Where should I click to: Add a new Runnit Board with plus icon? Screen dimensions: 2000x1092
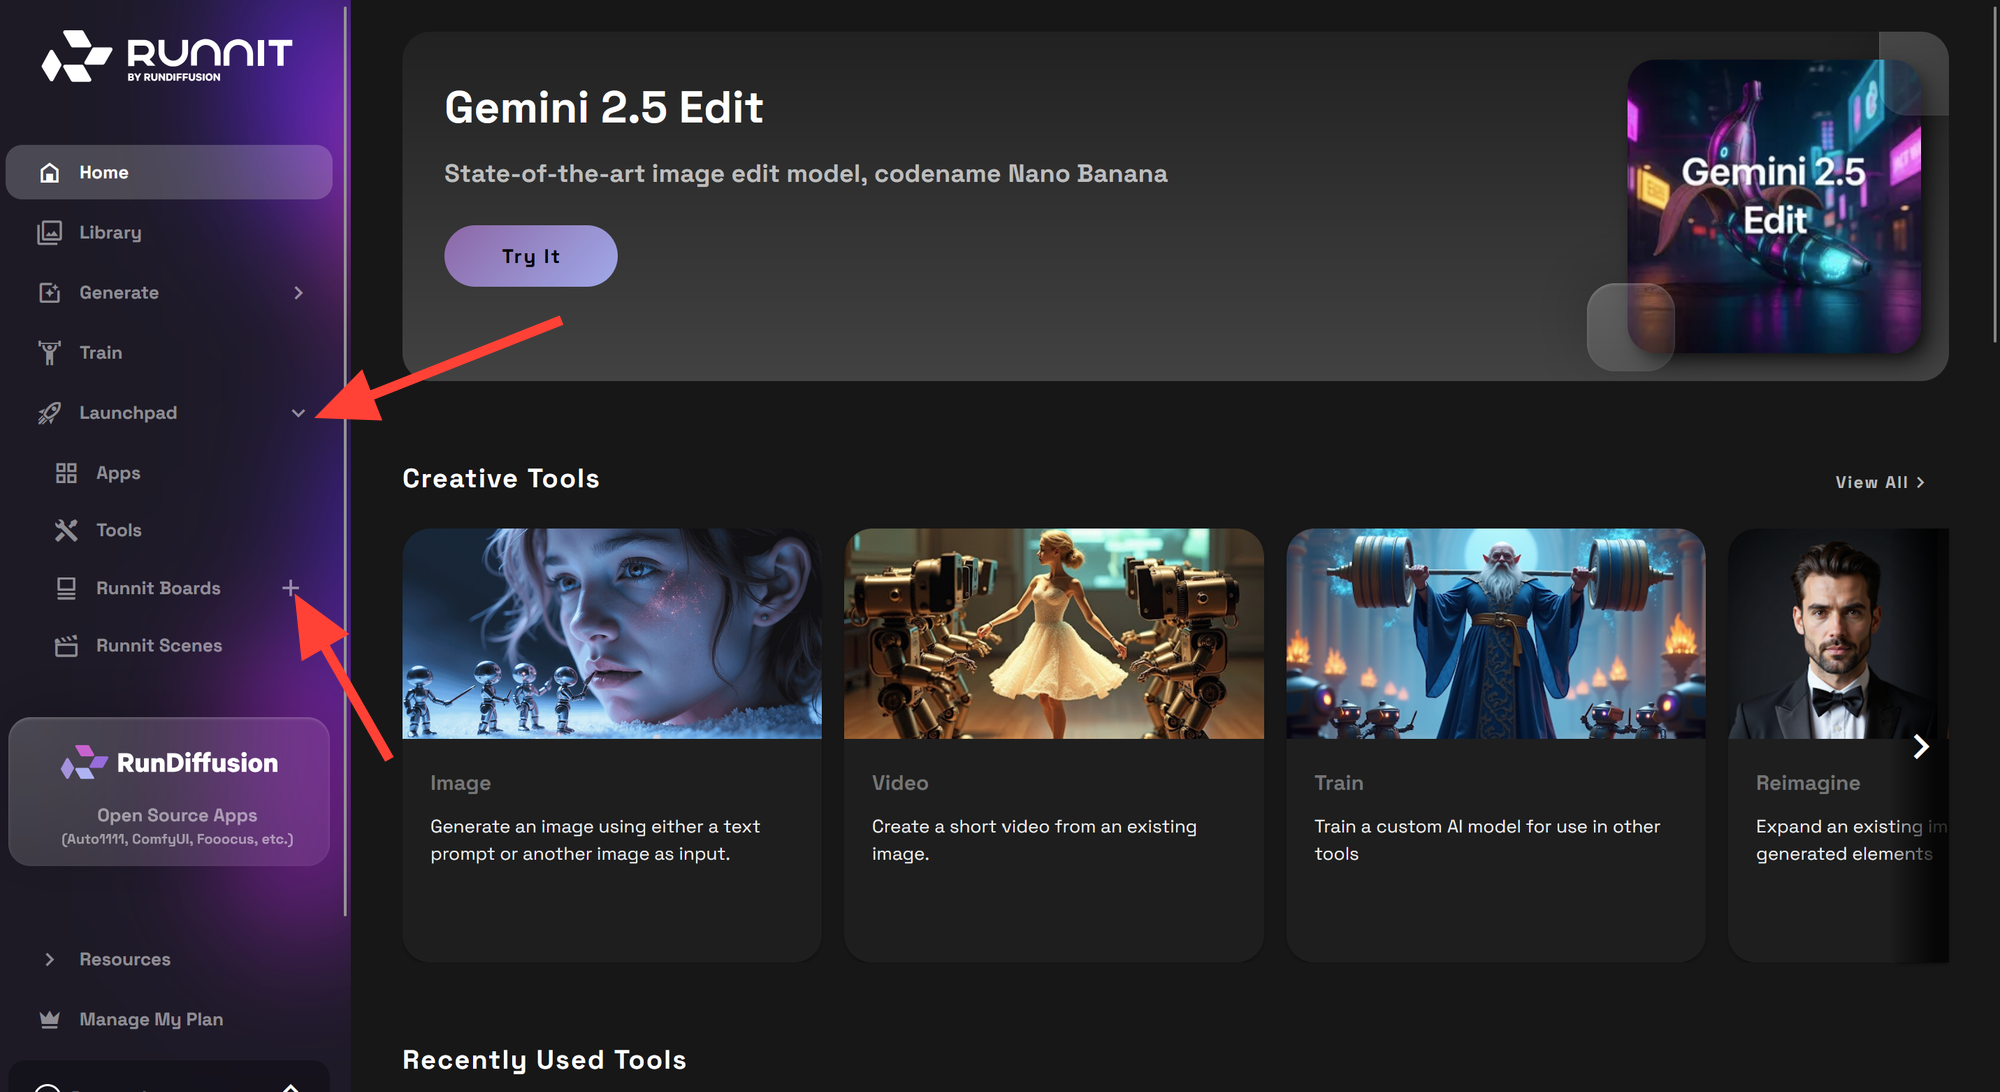(x=290, y=588)
